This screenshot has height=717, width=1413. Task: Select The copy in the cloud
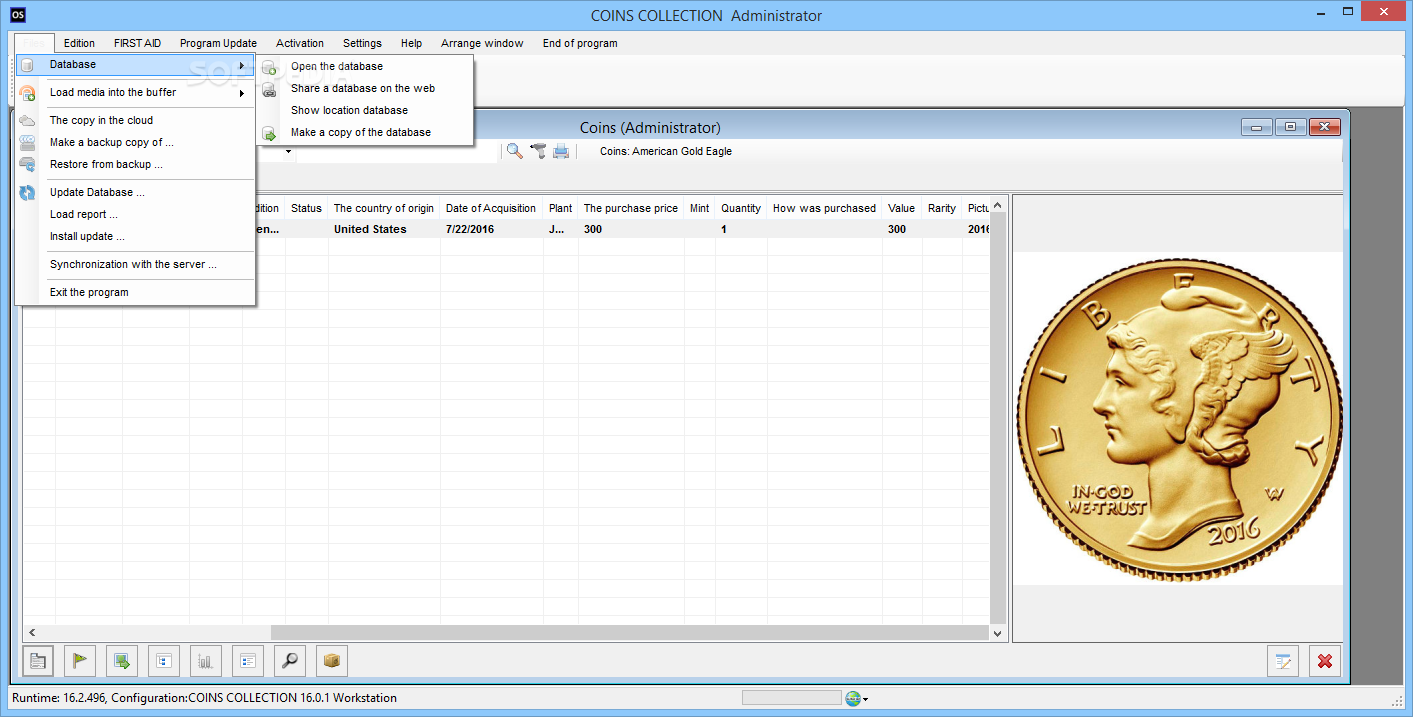(101, 120)
